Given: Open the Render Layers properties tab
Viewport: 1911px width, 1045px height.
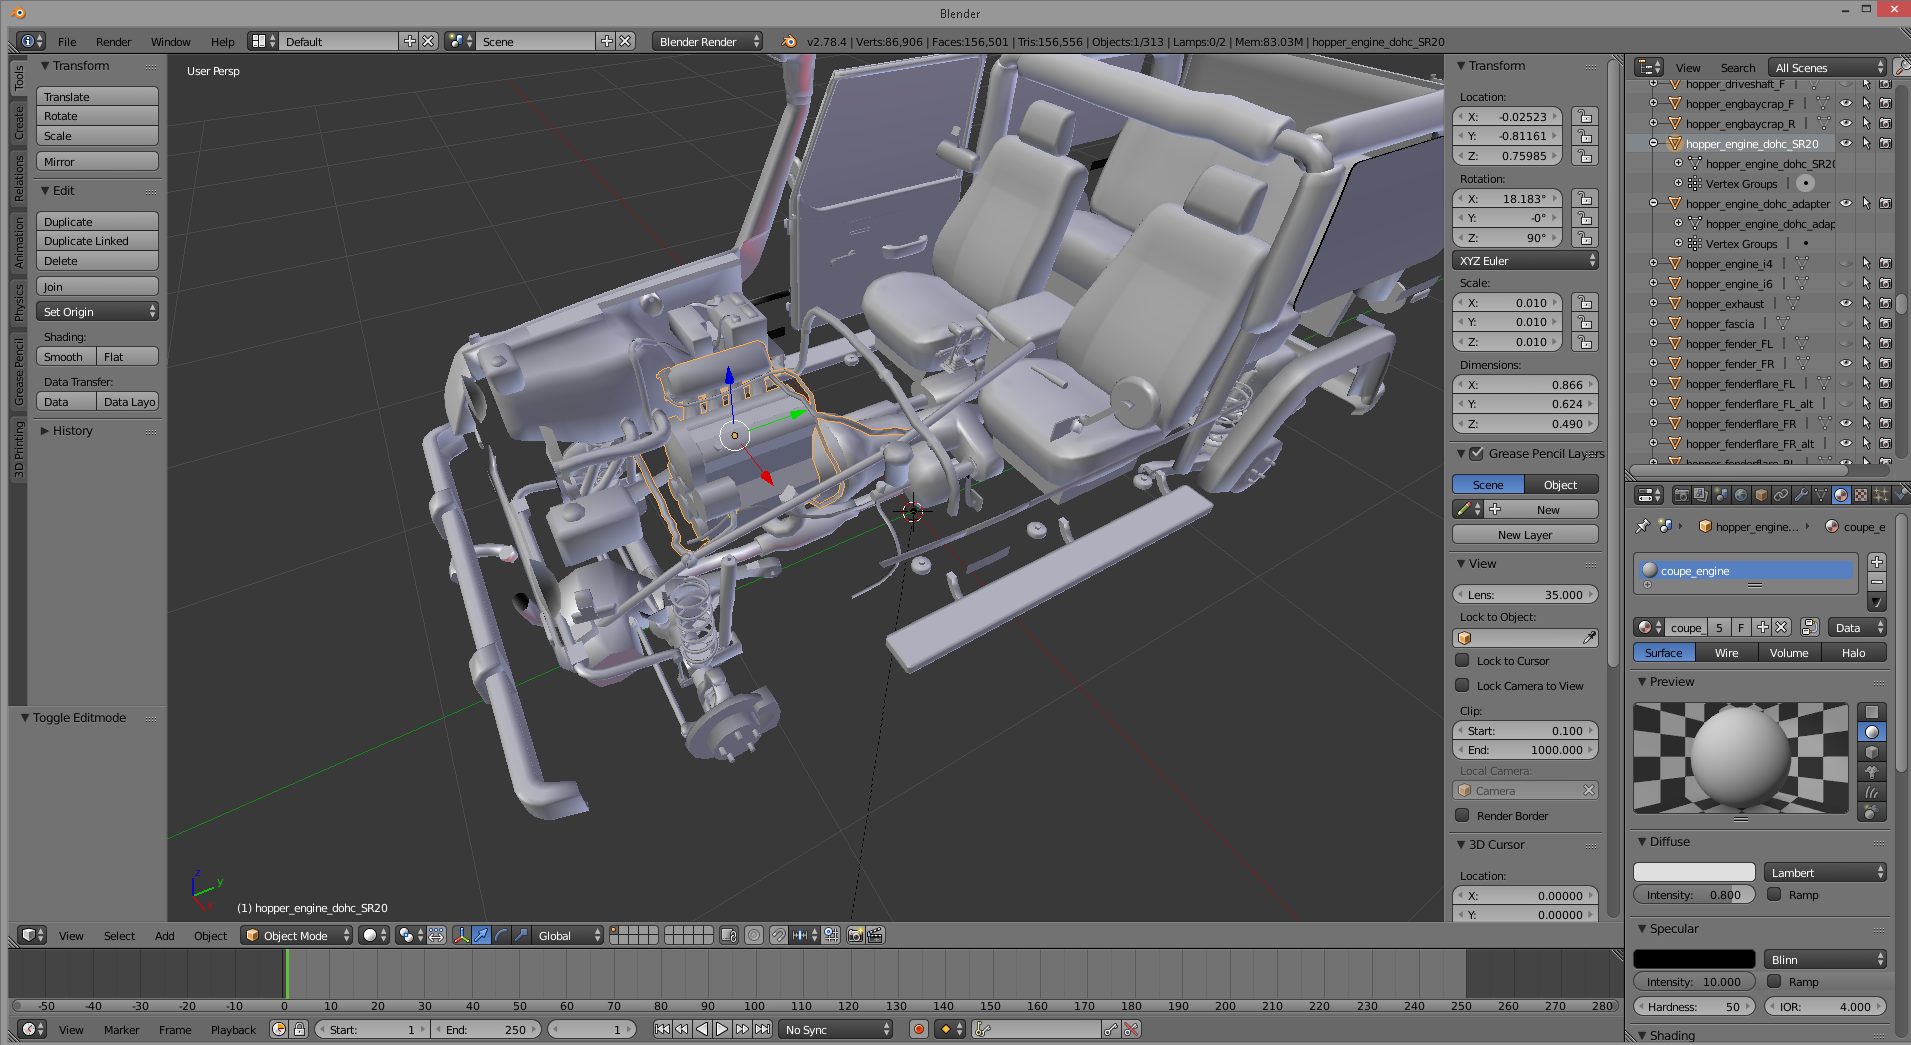Looking at the screenshot, I should (1701, 496).
